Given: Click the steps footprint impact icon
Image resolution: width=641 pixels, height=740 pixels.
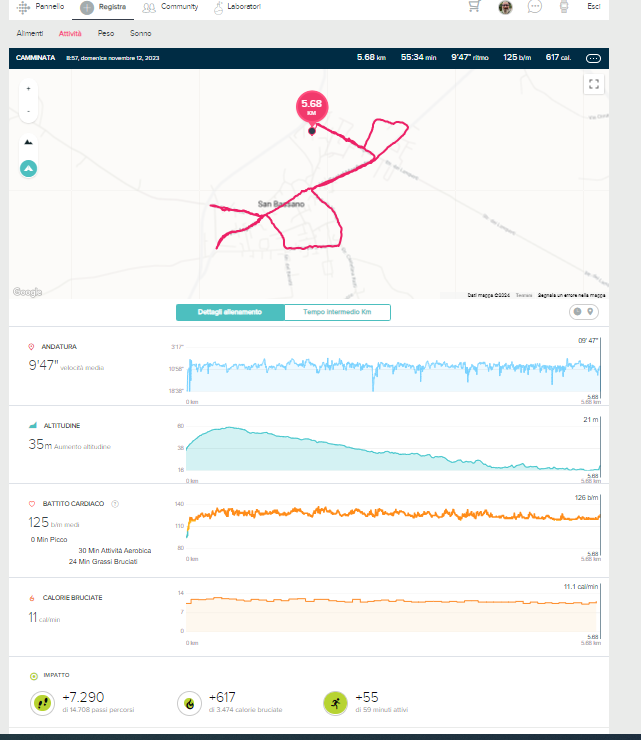Looking at the screenshot, I should click(x=42, y=703).
